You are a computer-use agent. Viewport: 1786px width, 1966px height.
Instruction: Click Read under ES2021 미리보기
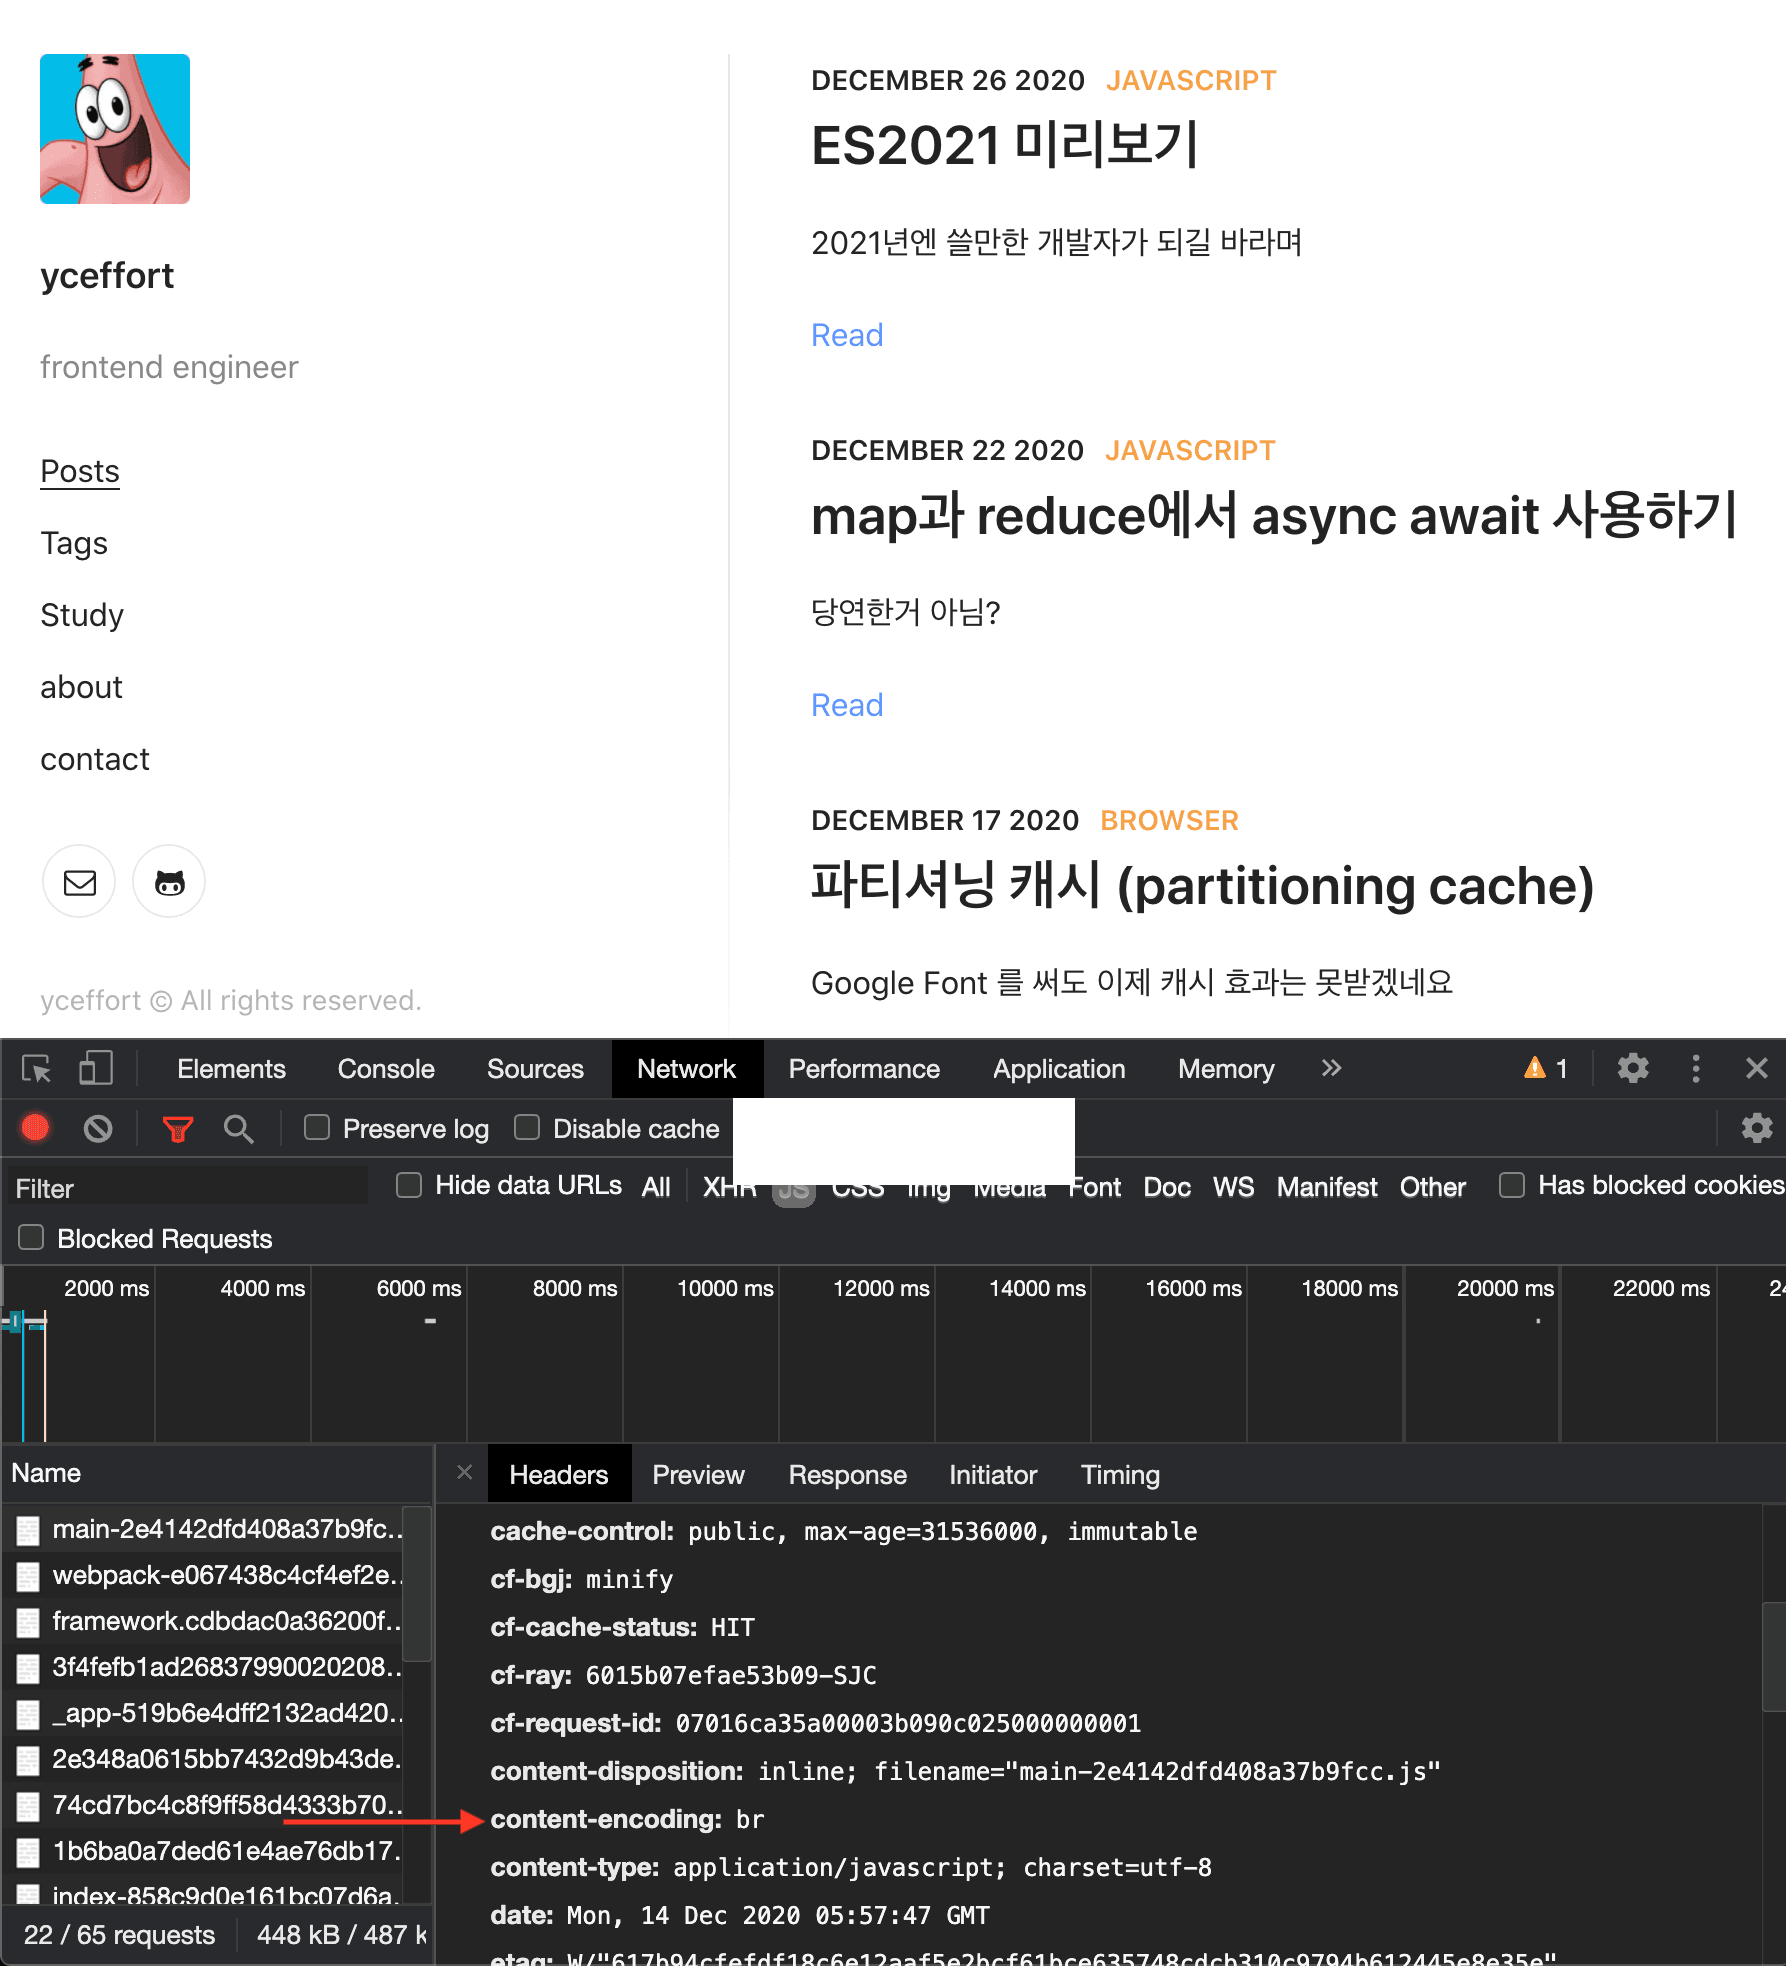[x=846, y=335]
